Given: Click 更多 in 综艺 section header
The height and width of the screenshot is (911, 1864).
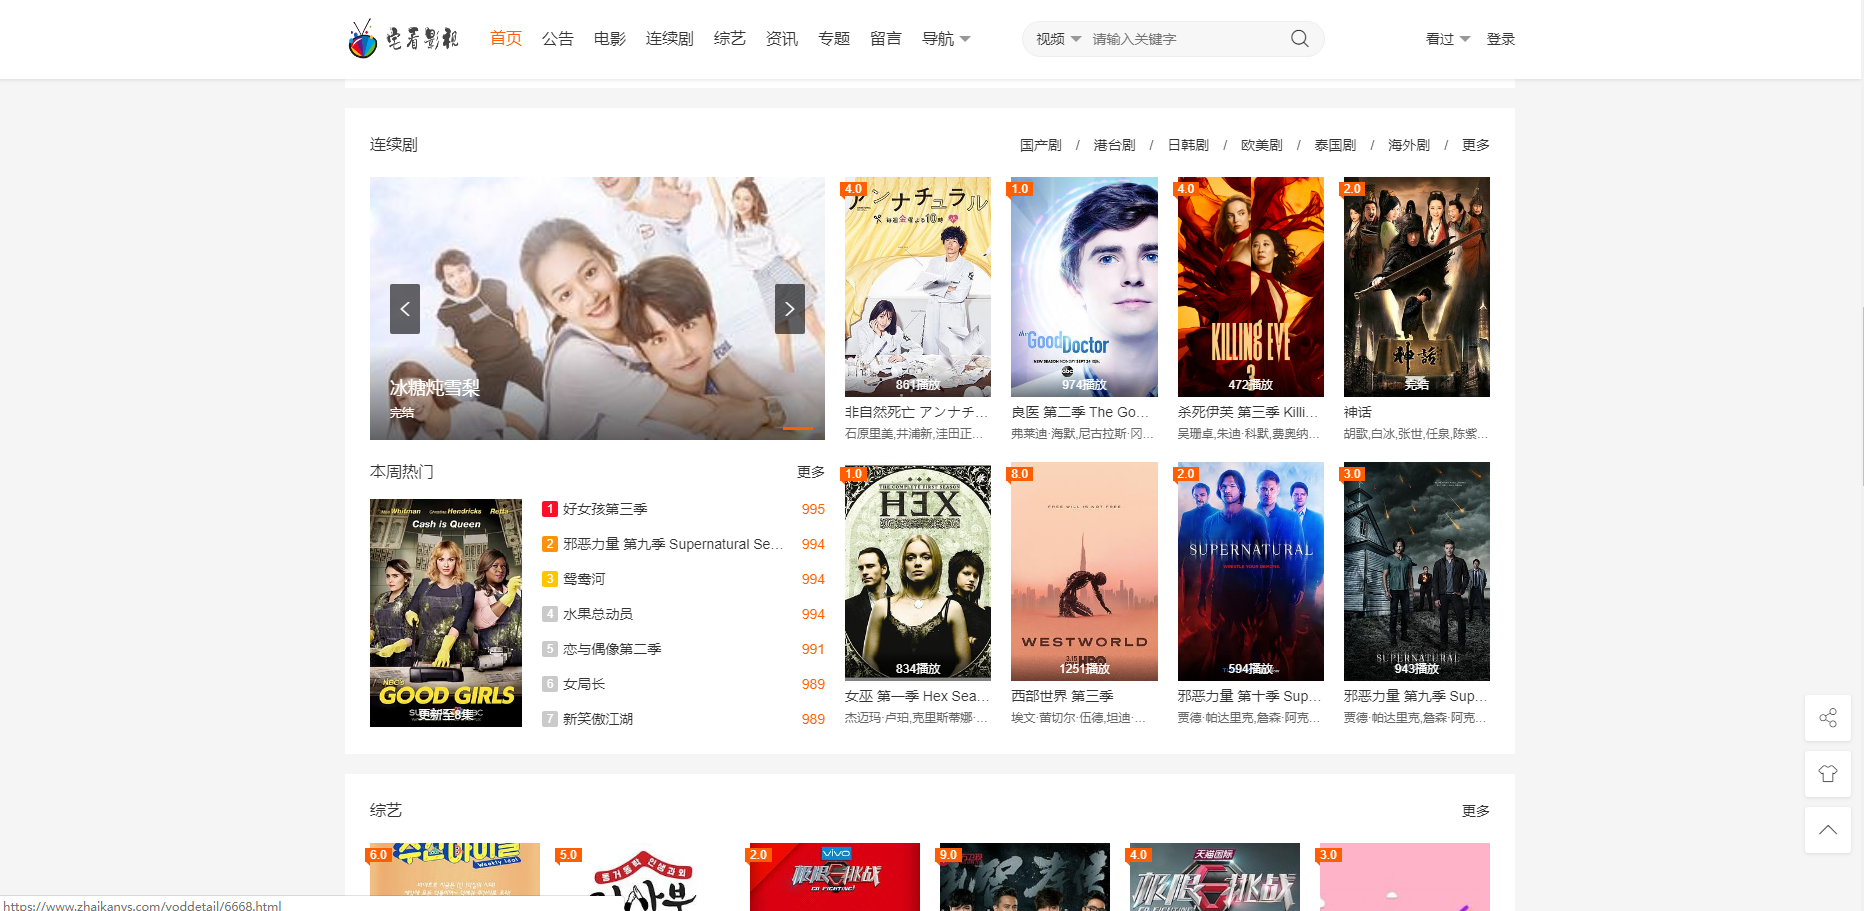Looking at the screenshot, I should point(1476,811).
